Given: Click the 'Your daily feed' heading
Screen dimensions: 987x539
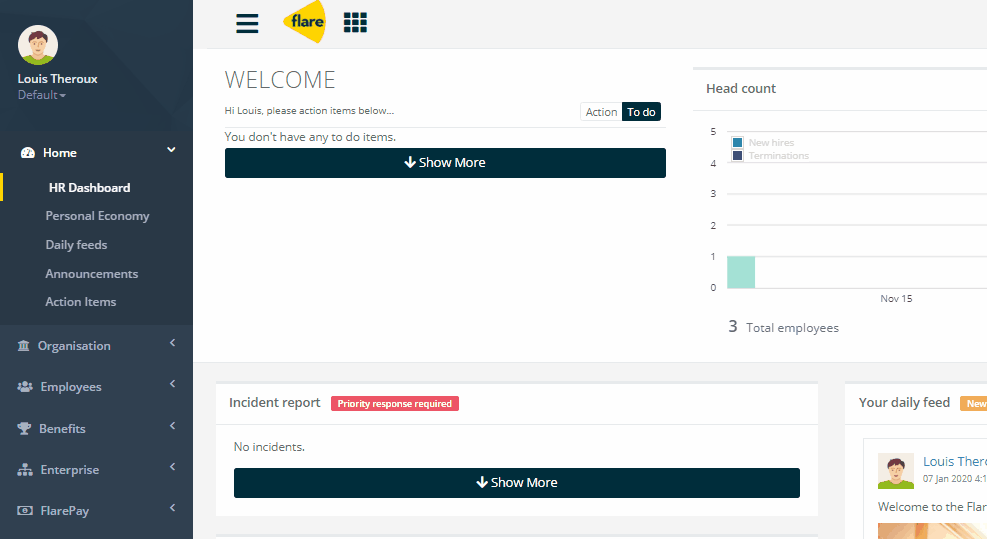Looking at the screenshot, I should pyautogui.click(x=905, y=402).
